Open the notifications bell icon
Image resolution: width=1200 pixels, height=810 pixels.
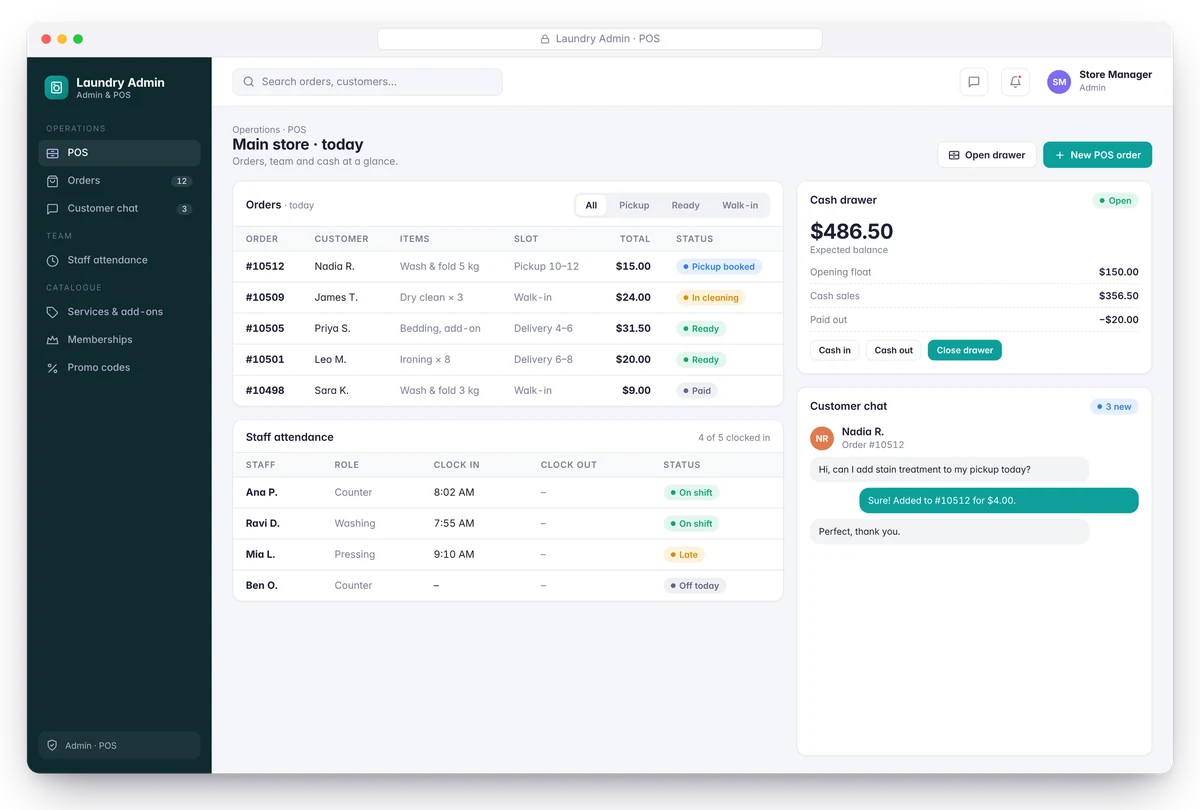(1015, 82)
